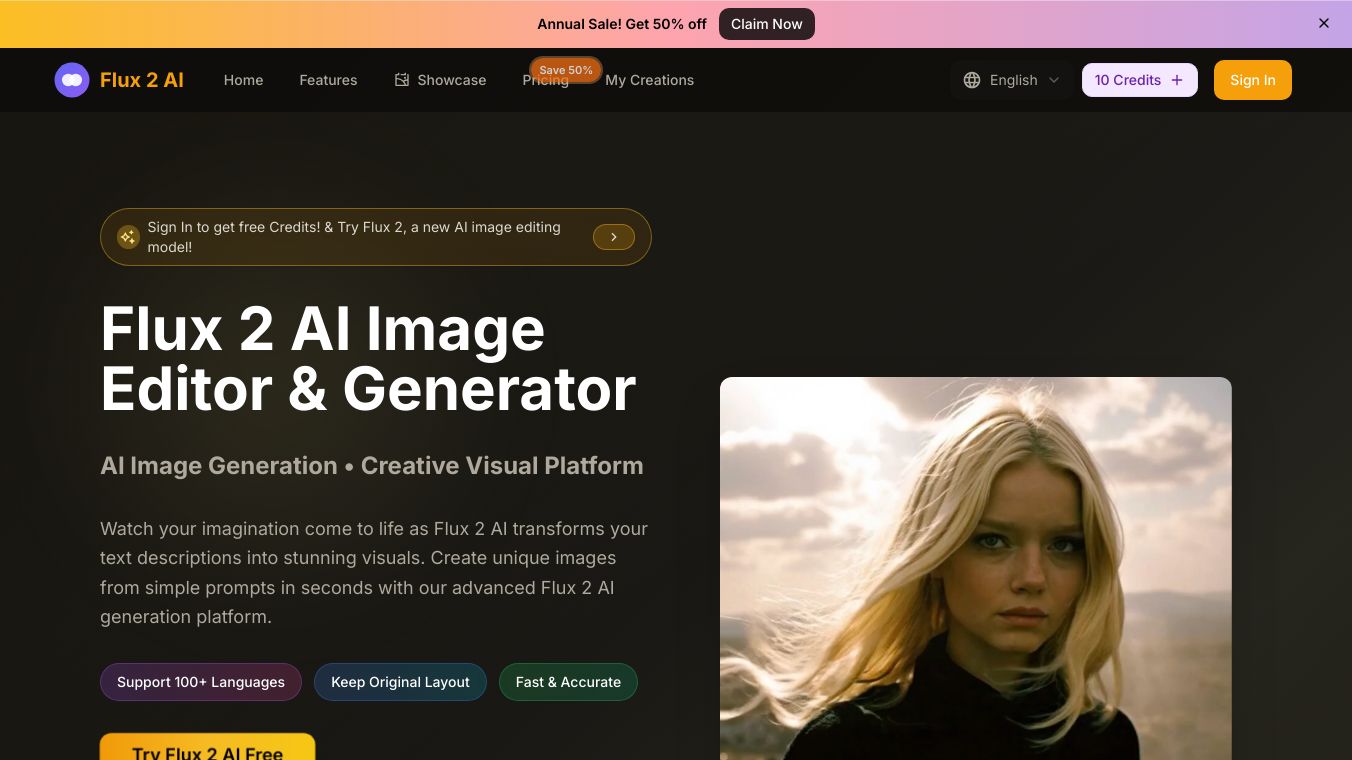
Task: Click the Flux 2 AI brand name link
Action: click(x=142, y=80)
